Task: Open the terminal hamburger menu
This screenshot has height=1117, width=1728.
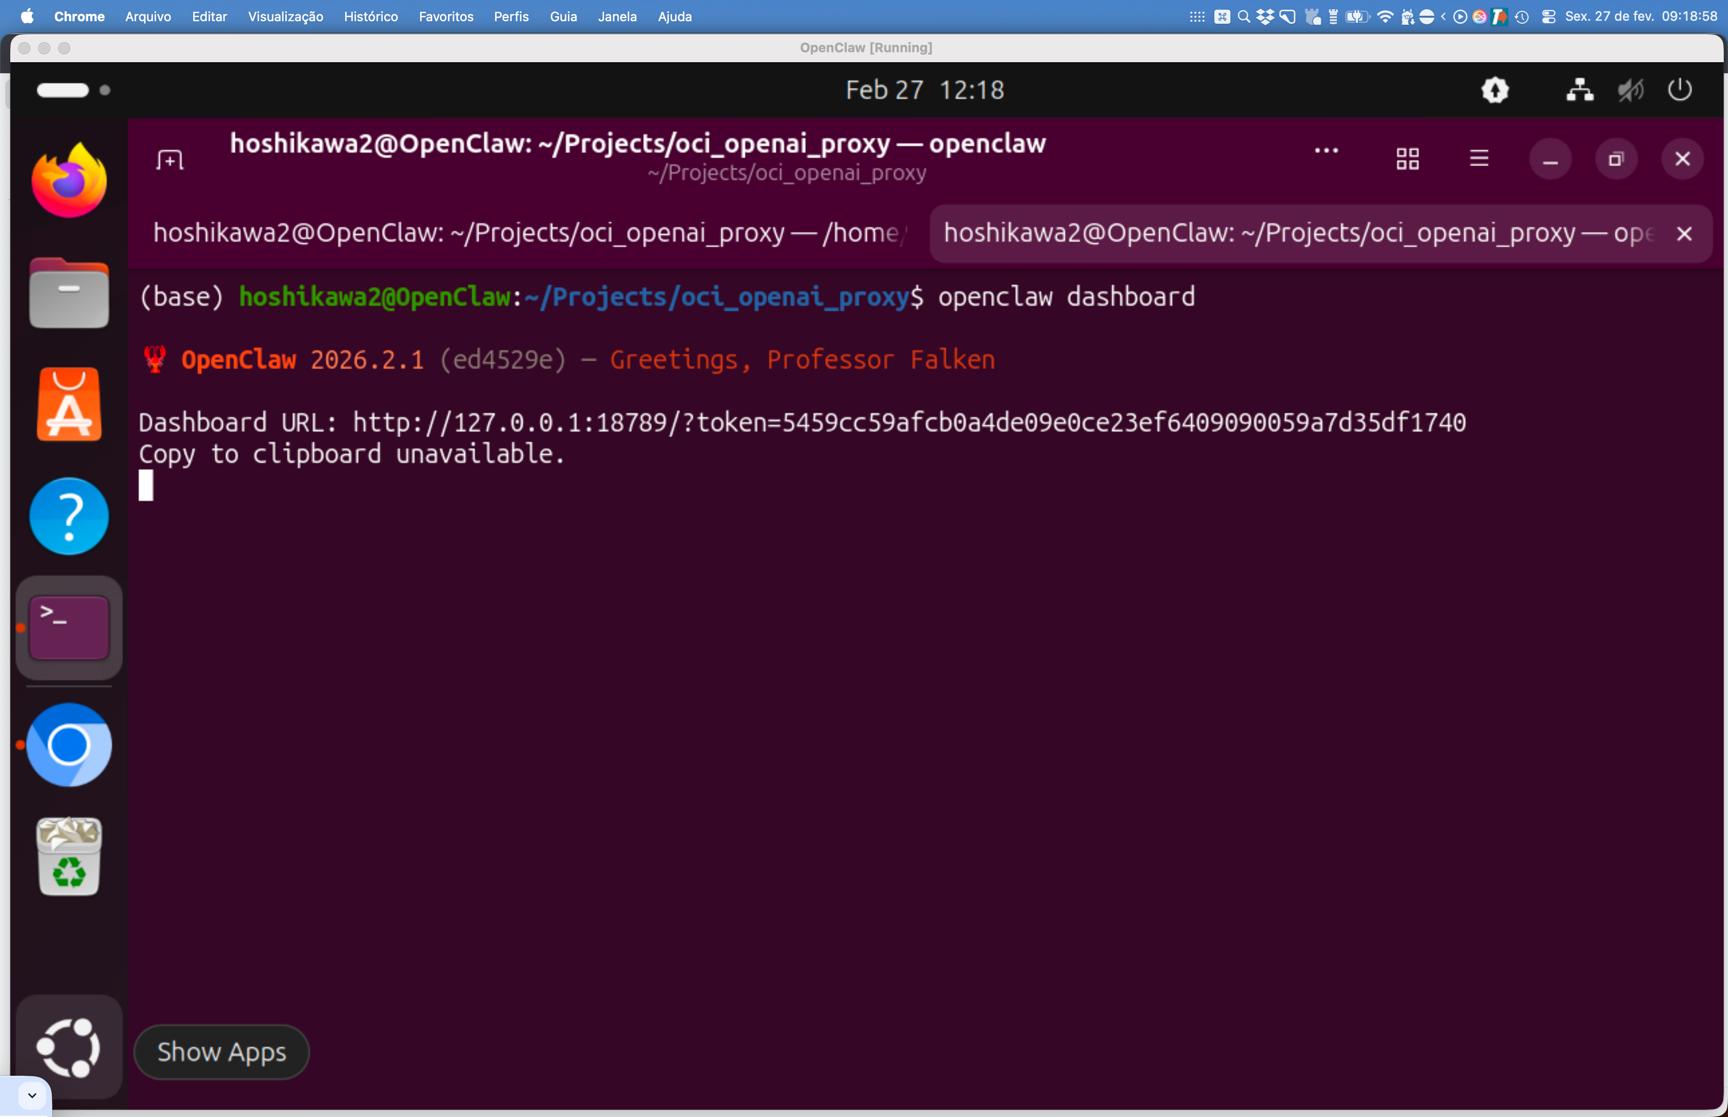Action: tap(1479, 159)
